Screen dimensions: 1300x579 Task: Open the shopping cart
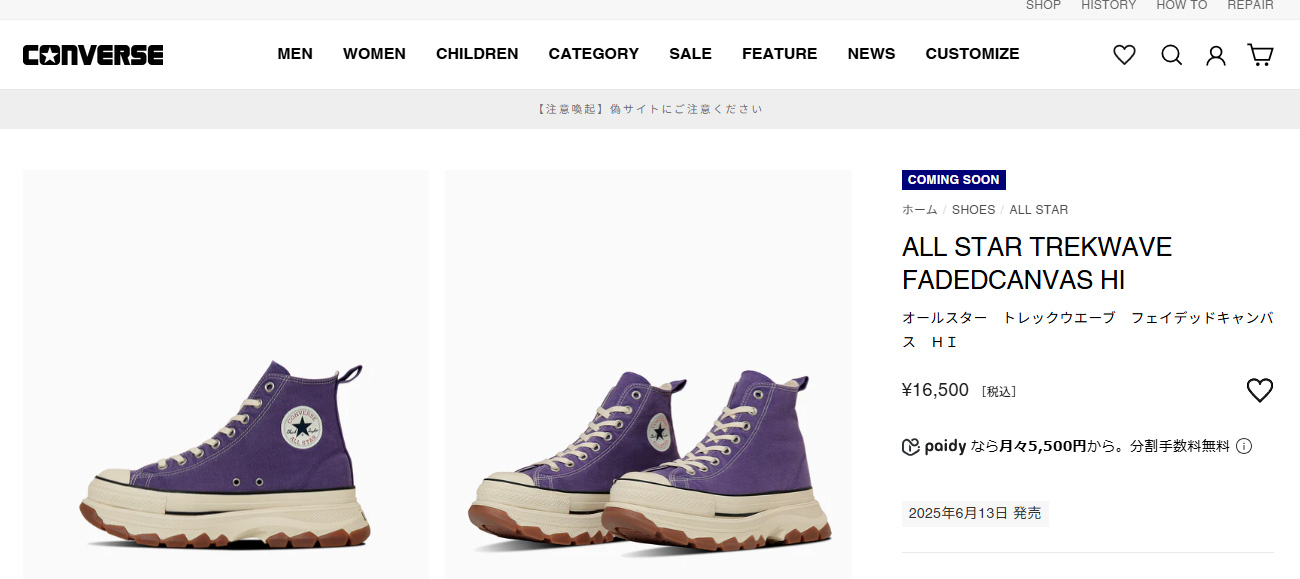click(x=1259, y=55)
